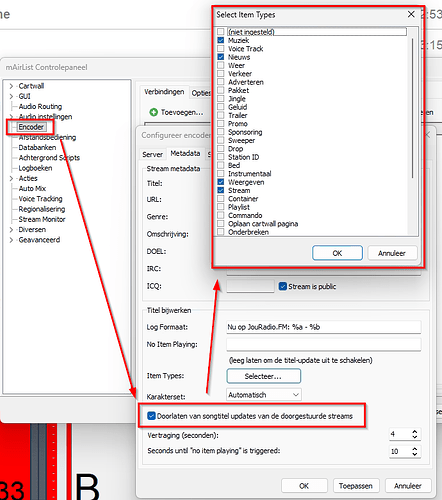
Task: Toggle Stream is public checkbox
Action: pos(283,286)
